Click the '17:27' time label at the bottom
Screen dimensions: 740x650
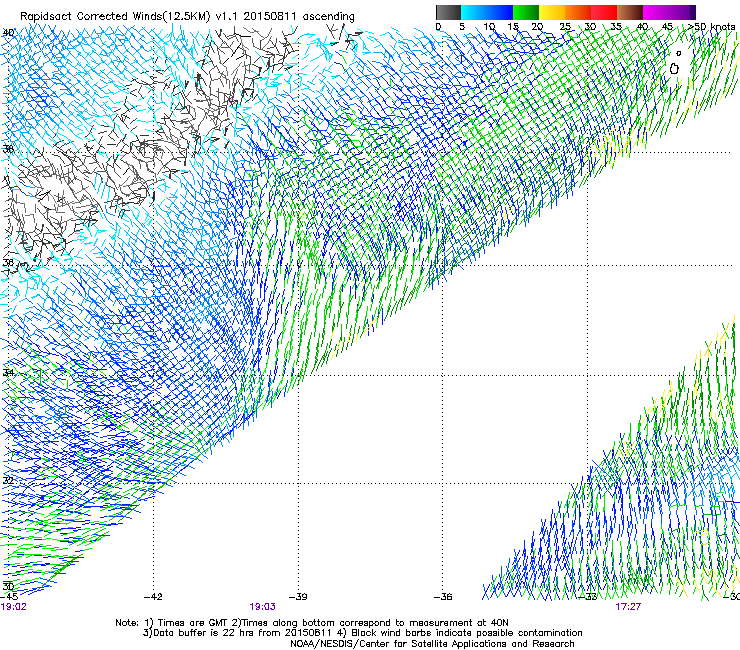pyautogui.click(x=628, y=607)
